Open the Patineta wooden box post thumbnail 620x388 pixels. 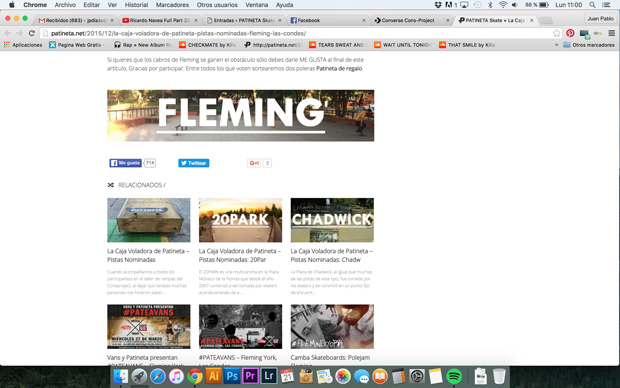point(149,220)
